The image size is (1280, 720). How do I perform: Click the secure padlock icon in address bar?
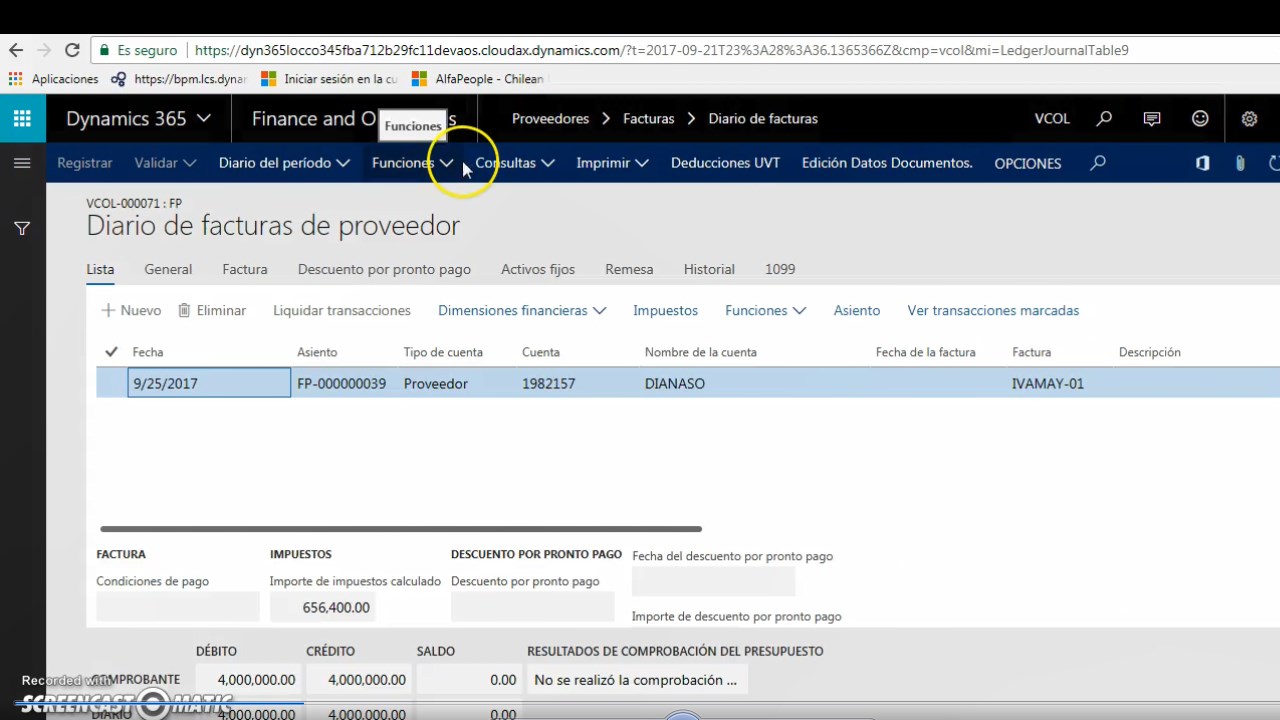pyautogui.click(x=105, y=50)
